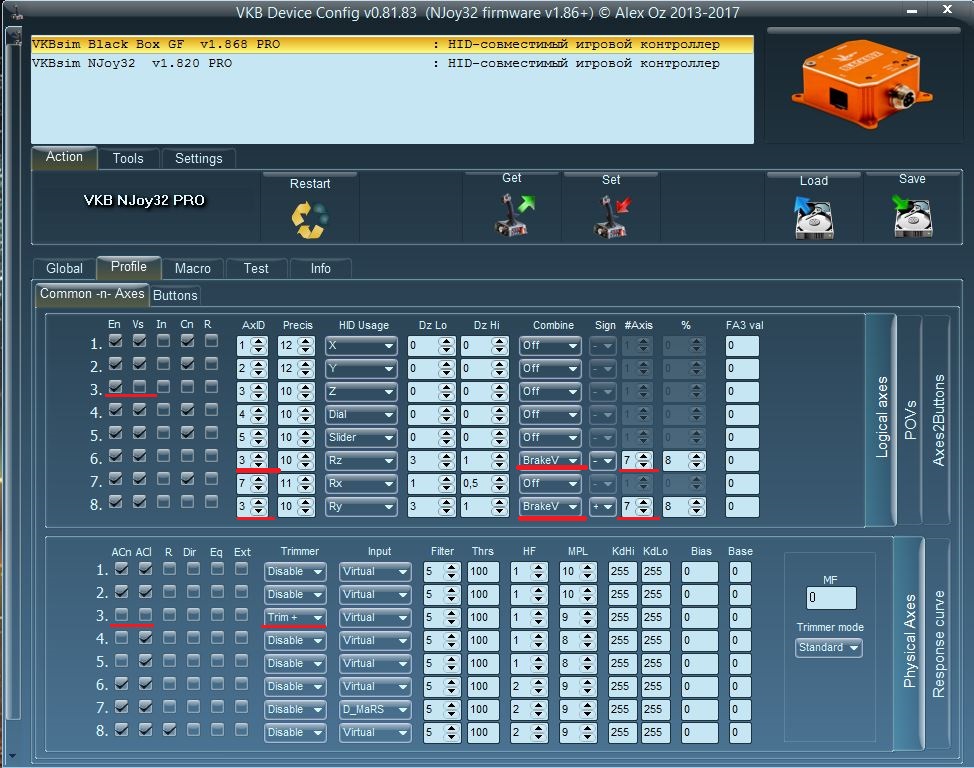Open the Axes2Buttons vertical tab
The width and height of the screenshot is (974, 768).
938,420
